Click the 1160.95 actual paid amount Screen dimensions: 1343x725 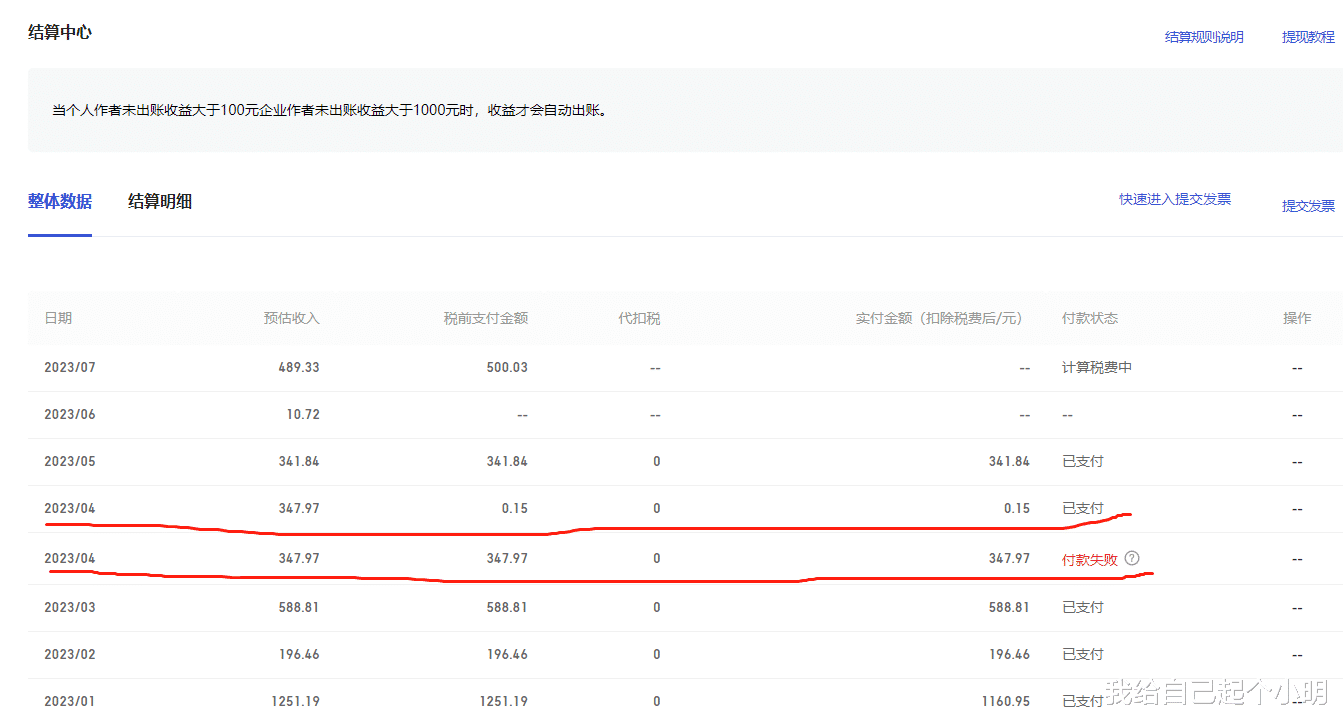[1005, 701]
